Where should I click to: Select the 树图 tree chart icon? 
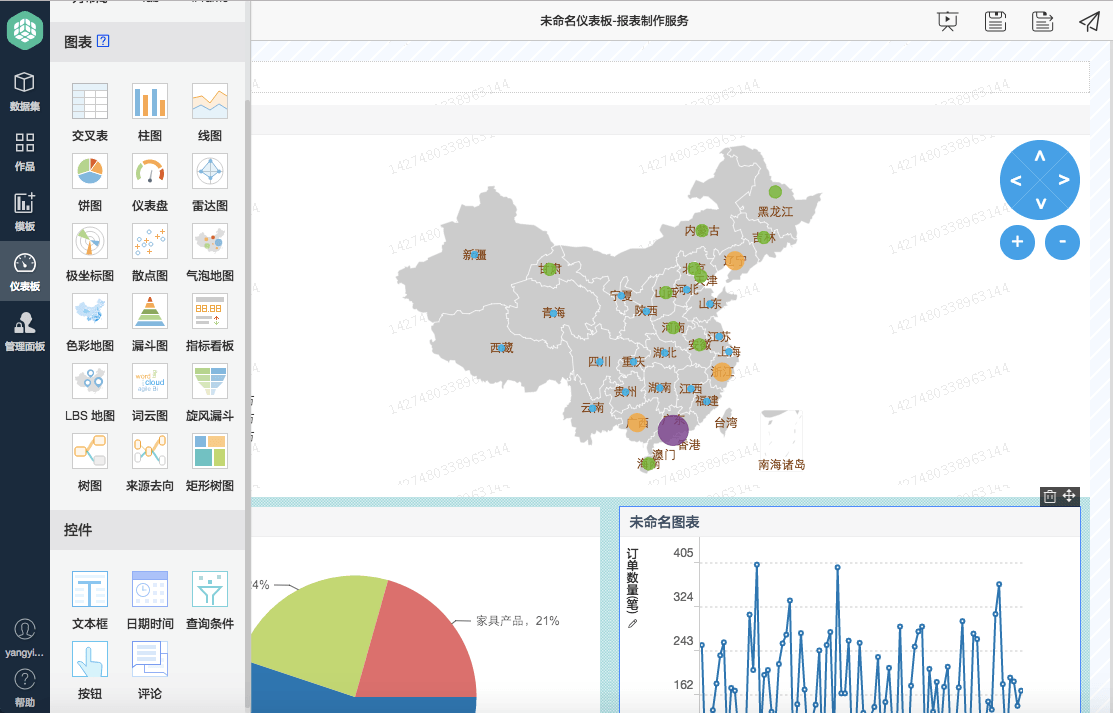click(x=89, y=451)
